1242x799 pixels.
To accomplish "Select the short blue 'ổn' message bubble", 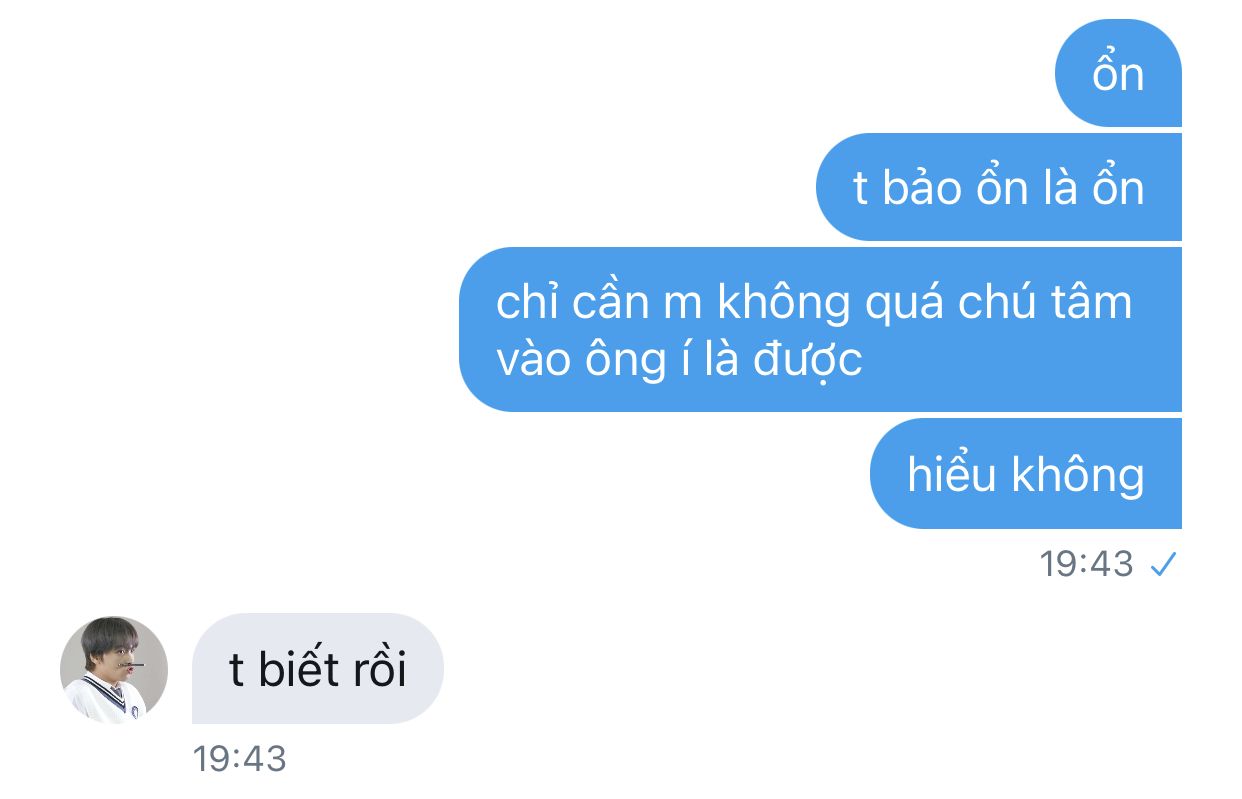I will [1118, 72].
